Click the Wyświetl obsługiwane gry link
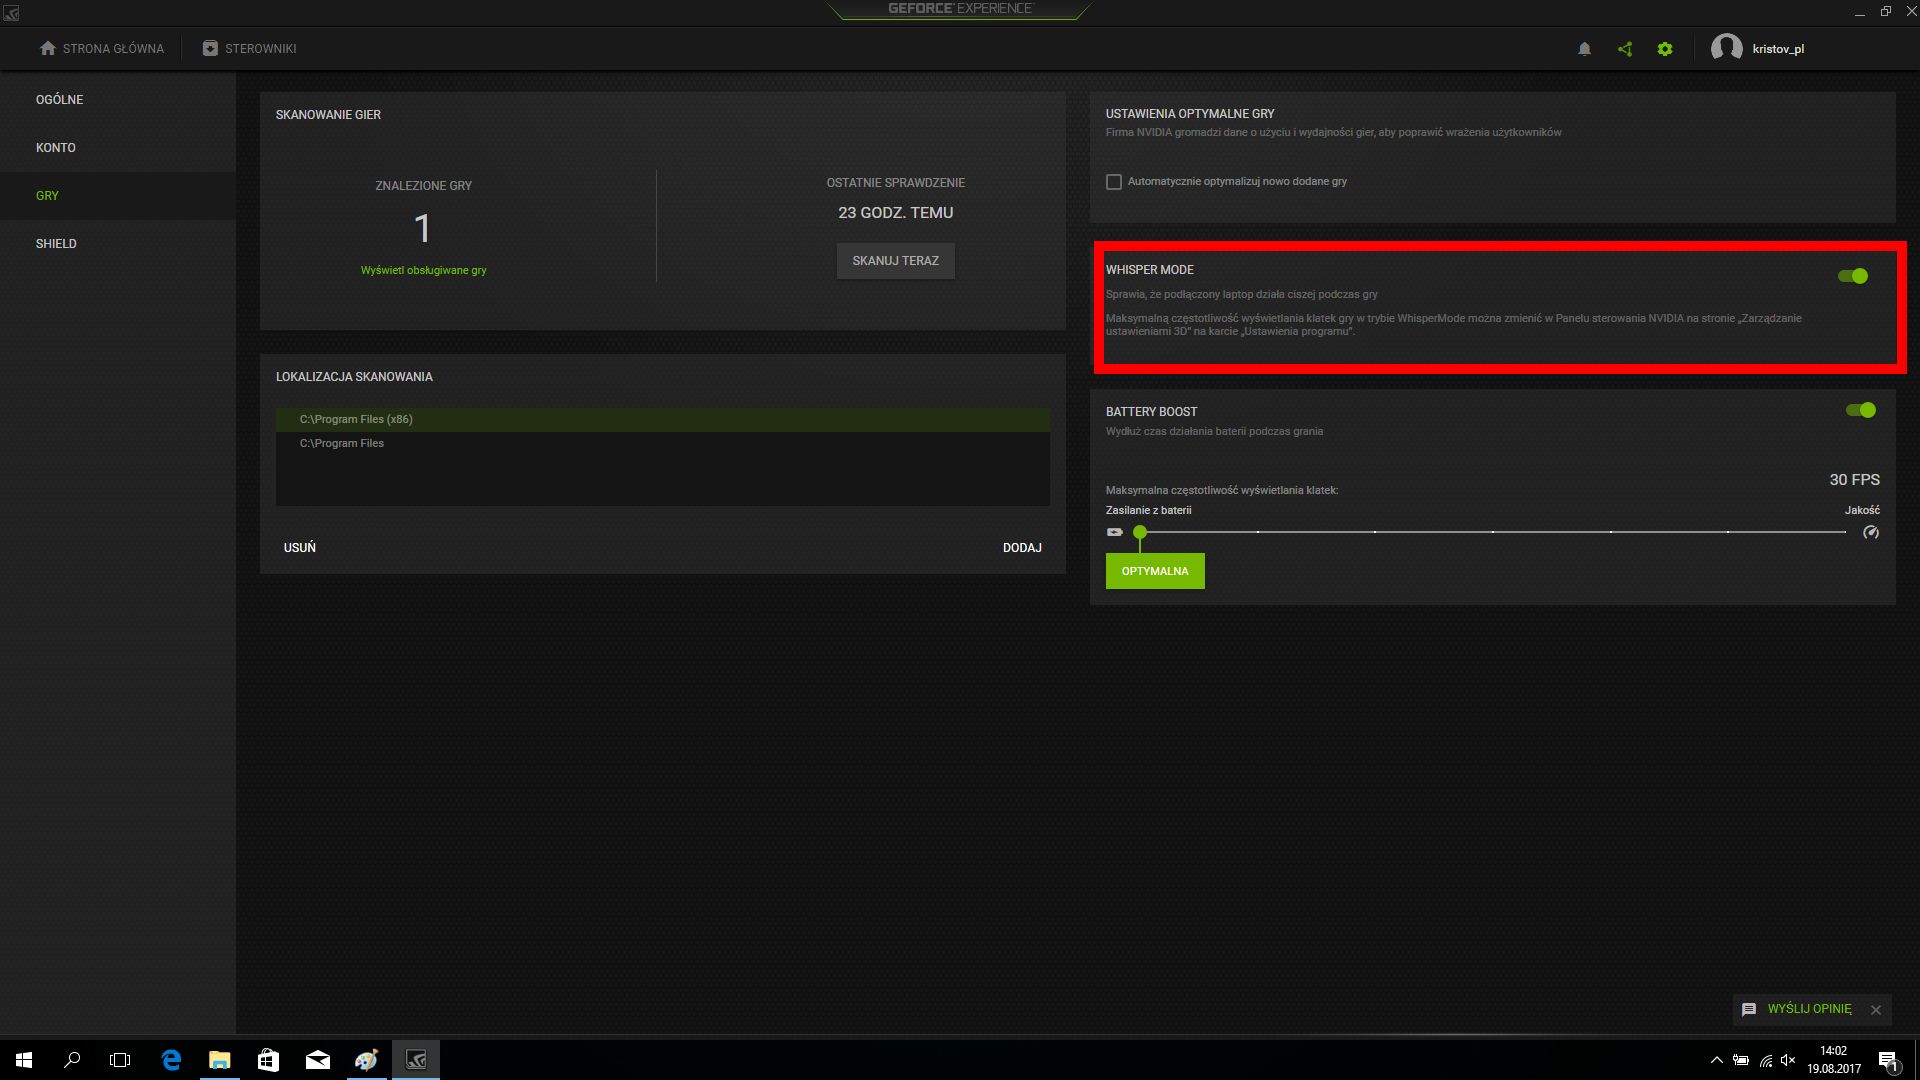 (424, 269)
